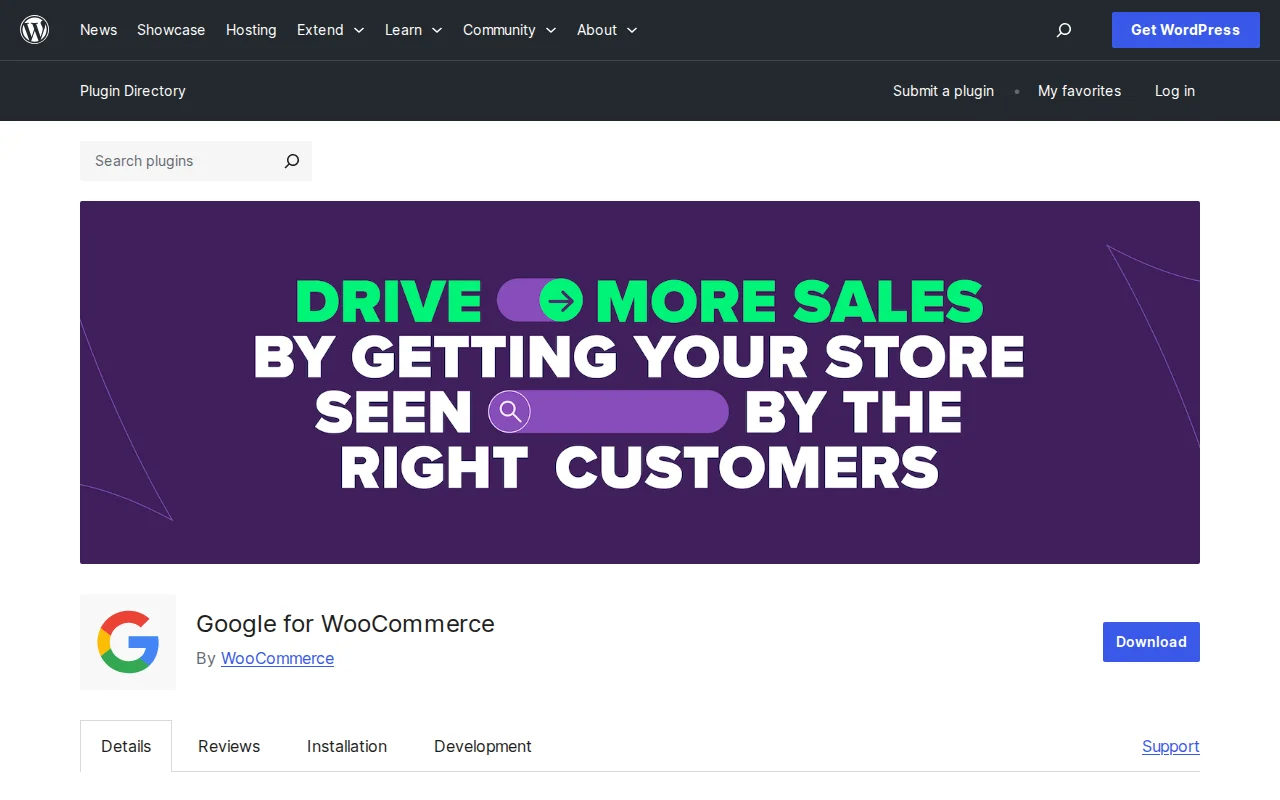The height and width of the screenshot is (800, 1280).
Task: Click the Google plugin icon thumbnail
Action: coord(127,642)
